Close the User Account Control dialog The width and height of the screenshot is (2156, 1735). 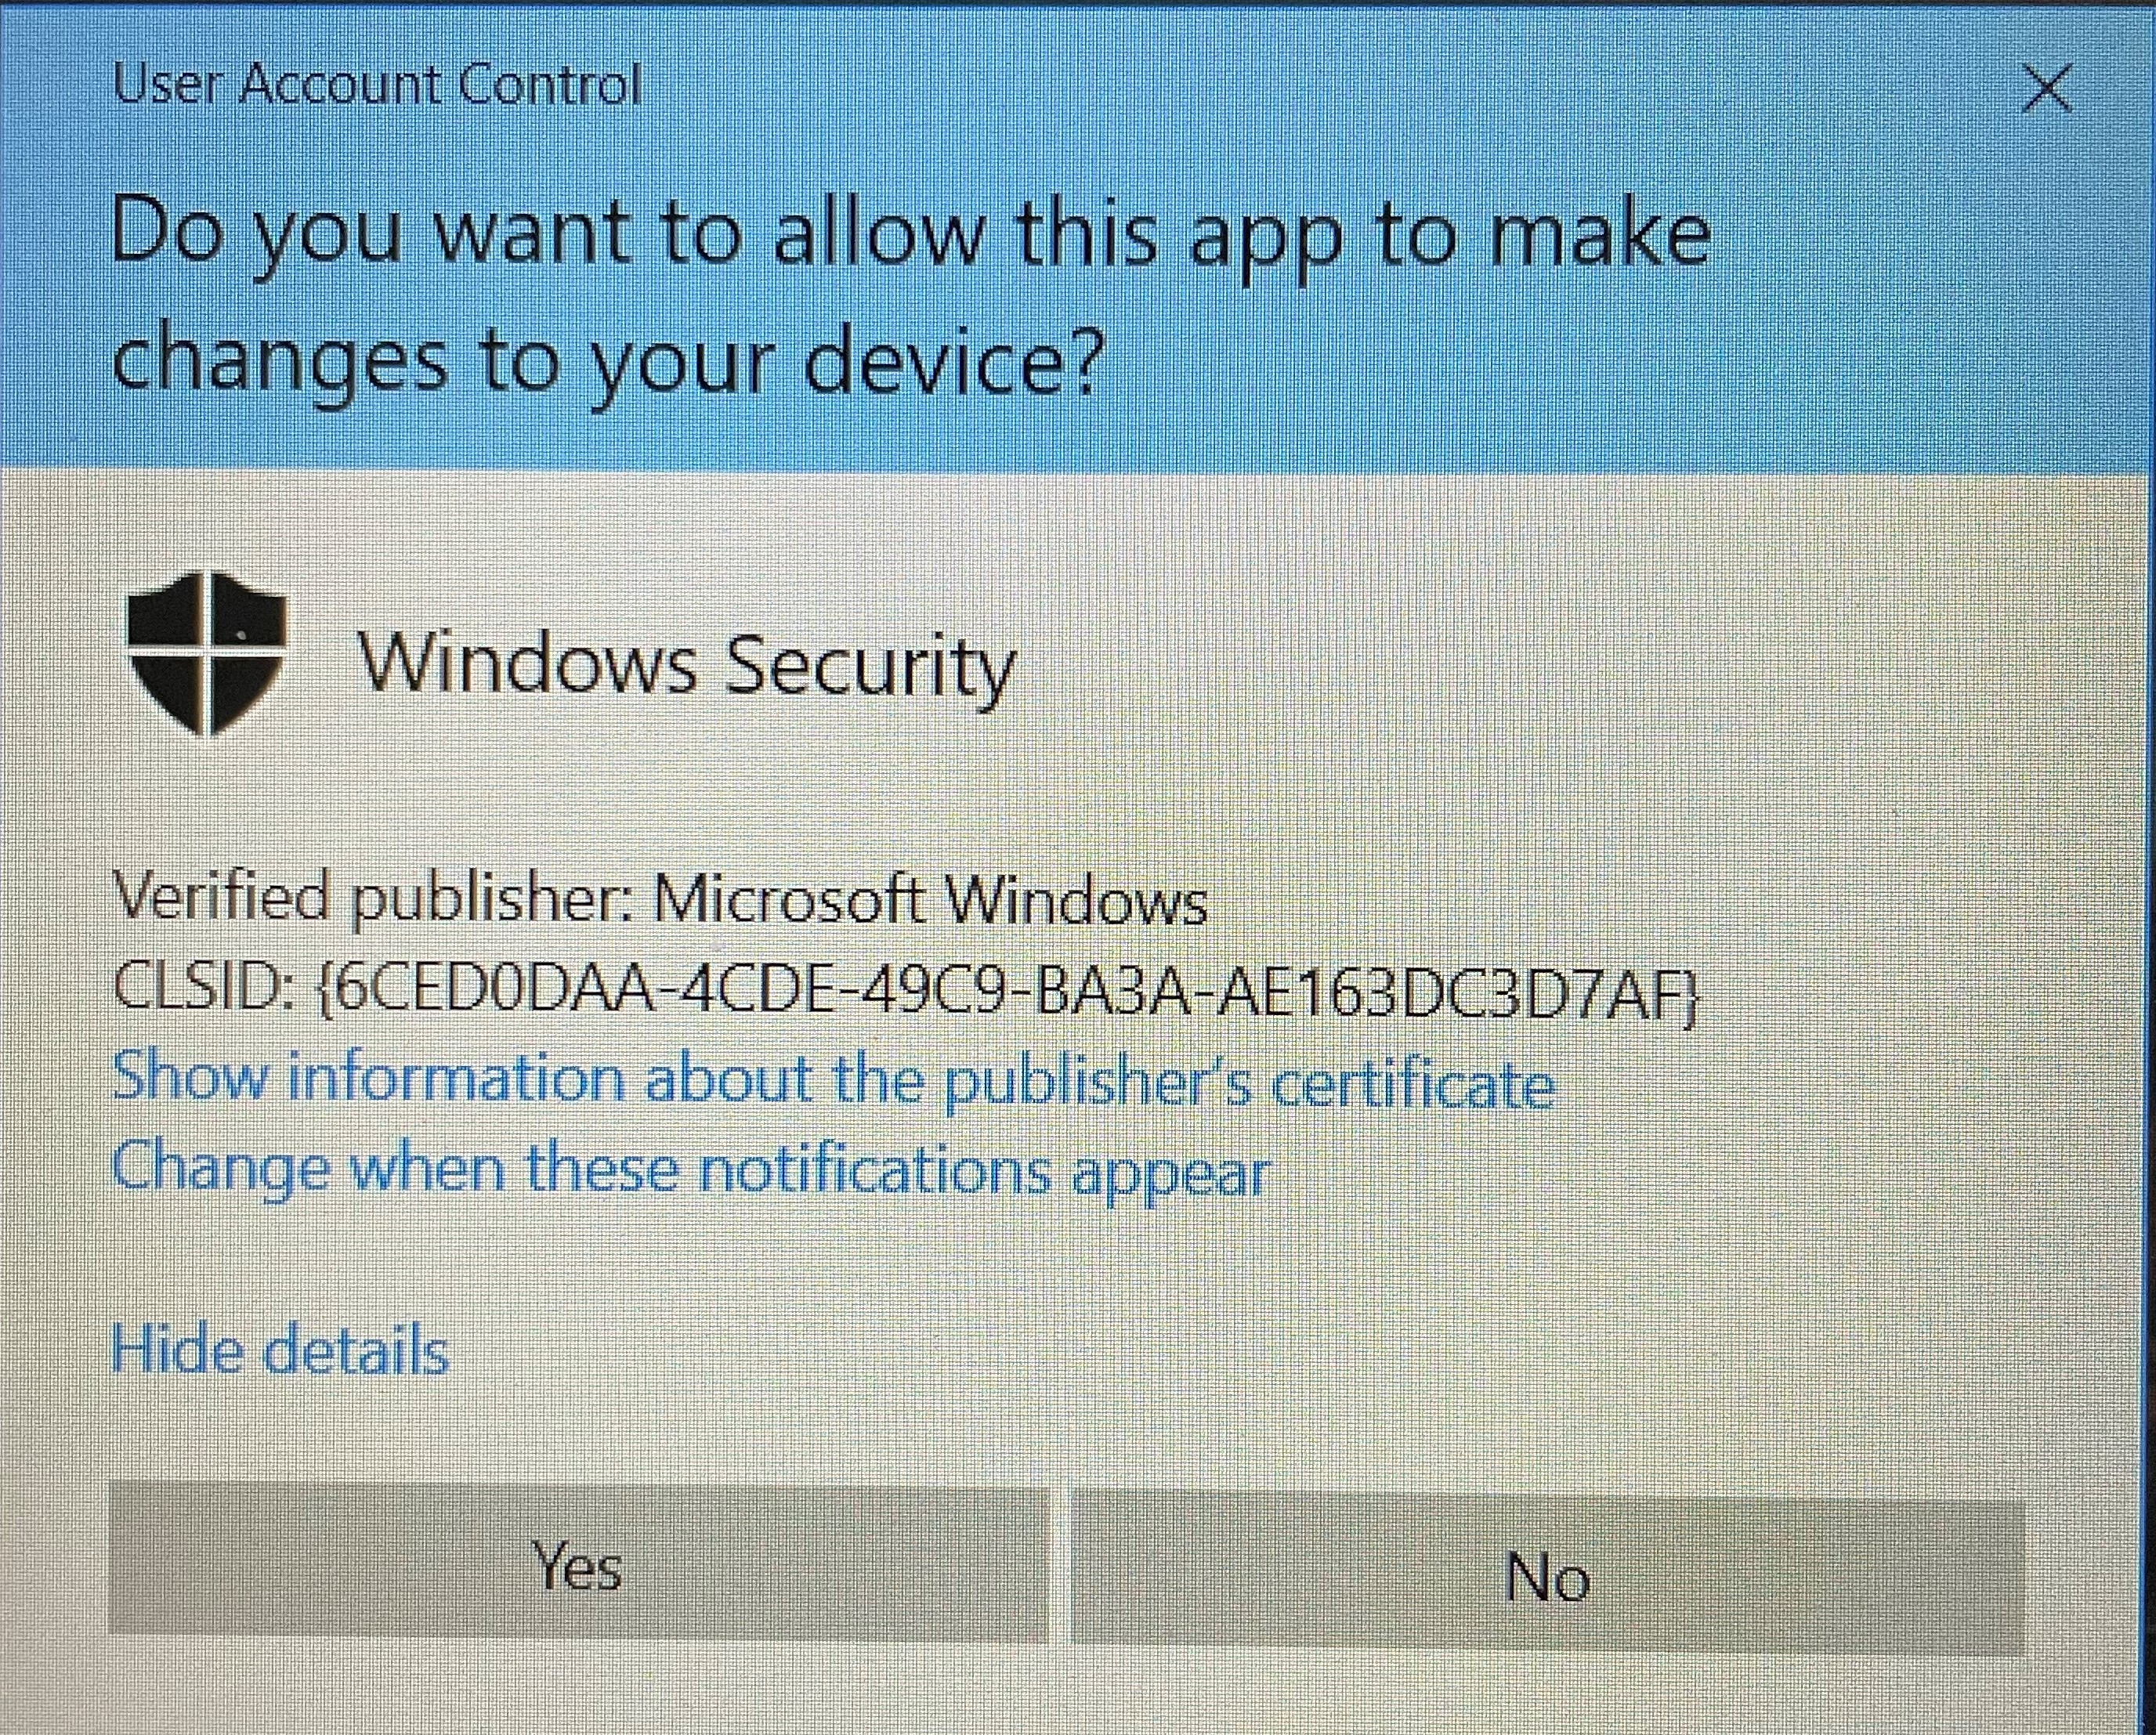coord(2046,89)
